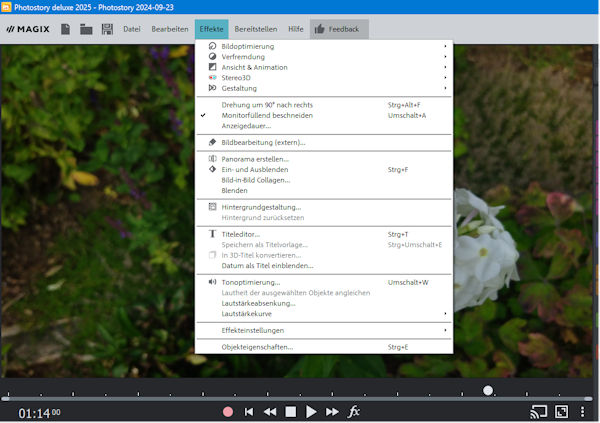
Task: Open the Titeleditor
Action: (x=324, y=234)
